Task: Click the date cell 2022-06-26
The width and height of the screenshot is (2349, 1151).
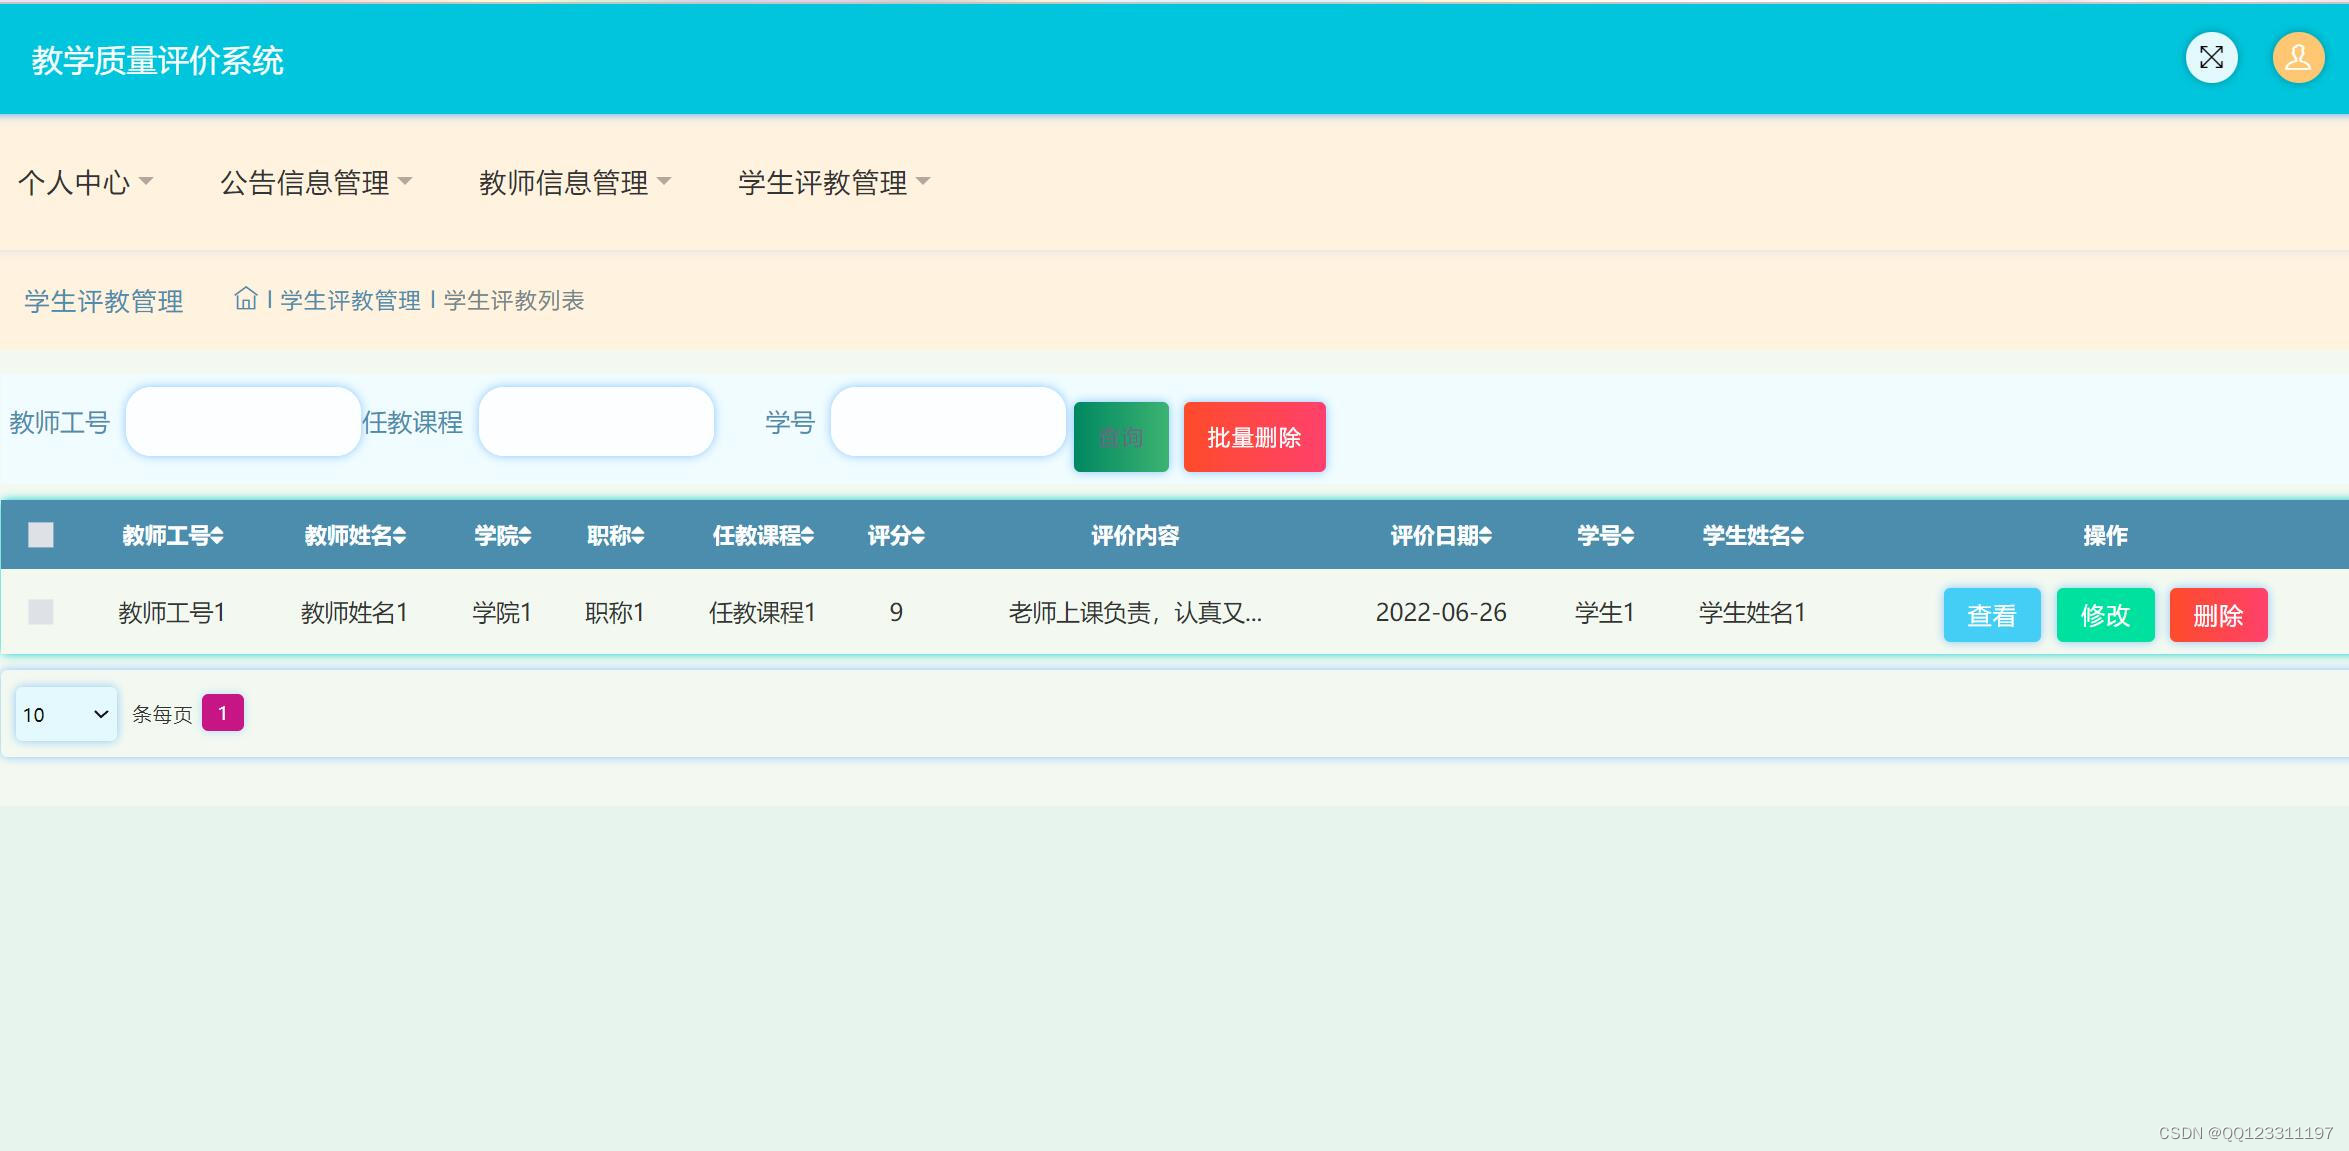Action: [1441, 612]
